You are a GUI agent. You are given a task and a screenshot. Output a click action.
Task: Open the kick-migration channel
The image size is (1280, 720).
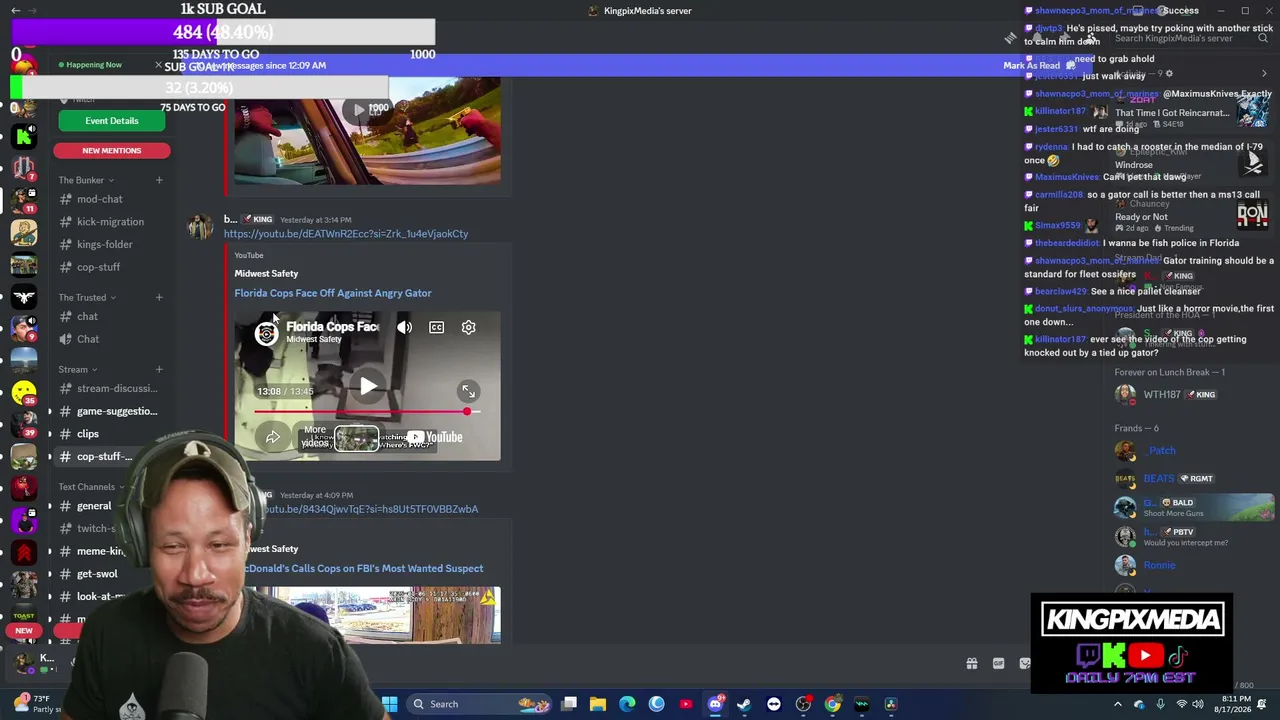pyautogui.click(x=110, y=222)
